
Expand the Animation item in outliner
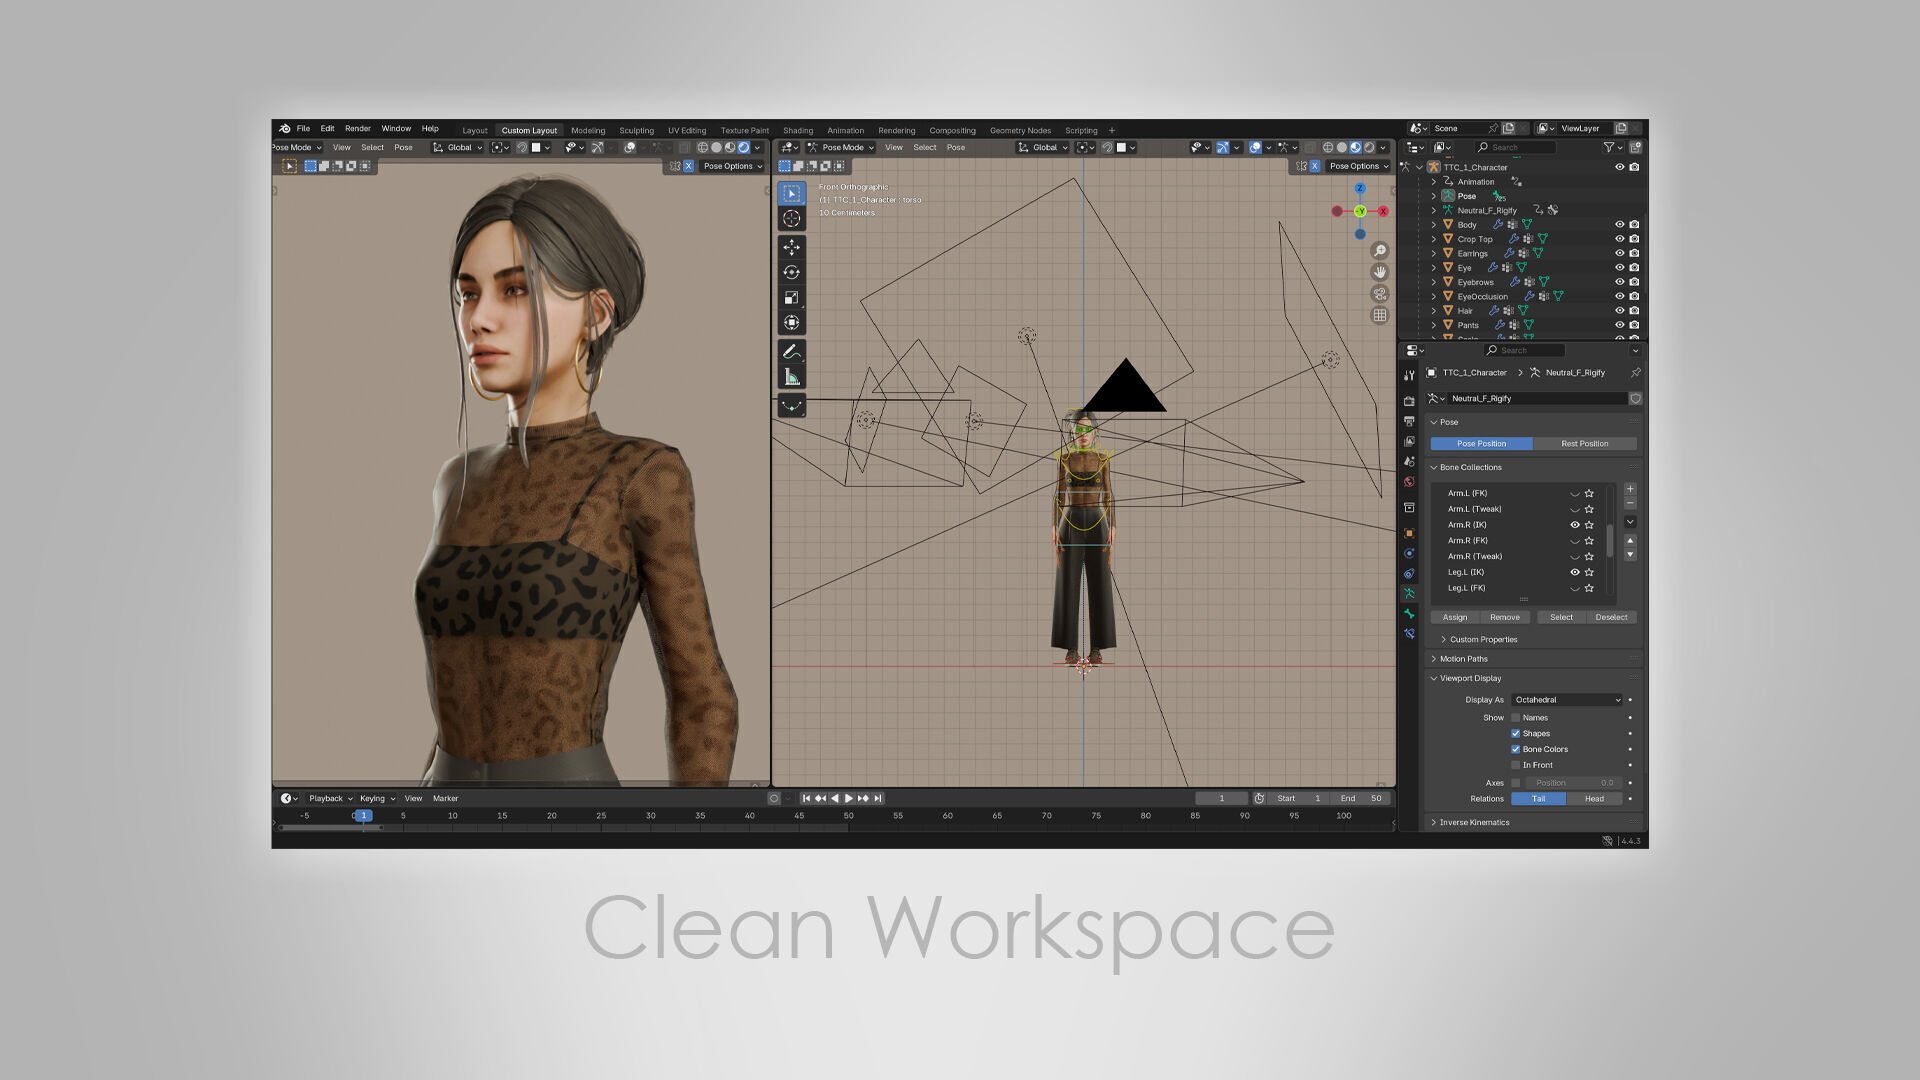pos(1433,182)
